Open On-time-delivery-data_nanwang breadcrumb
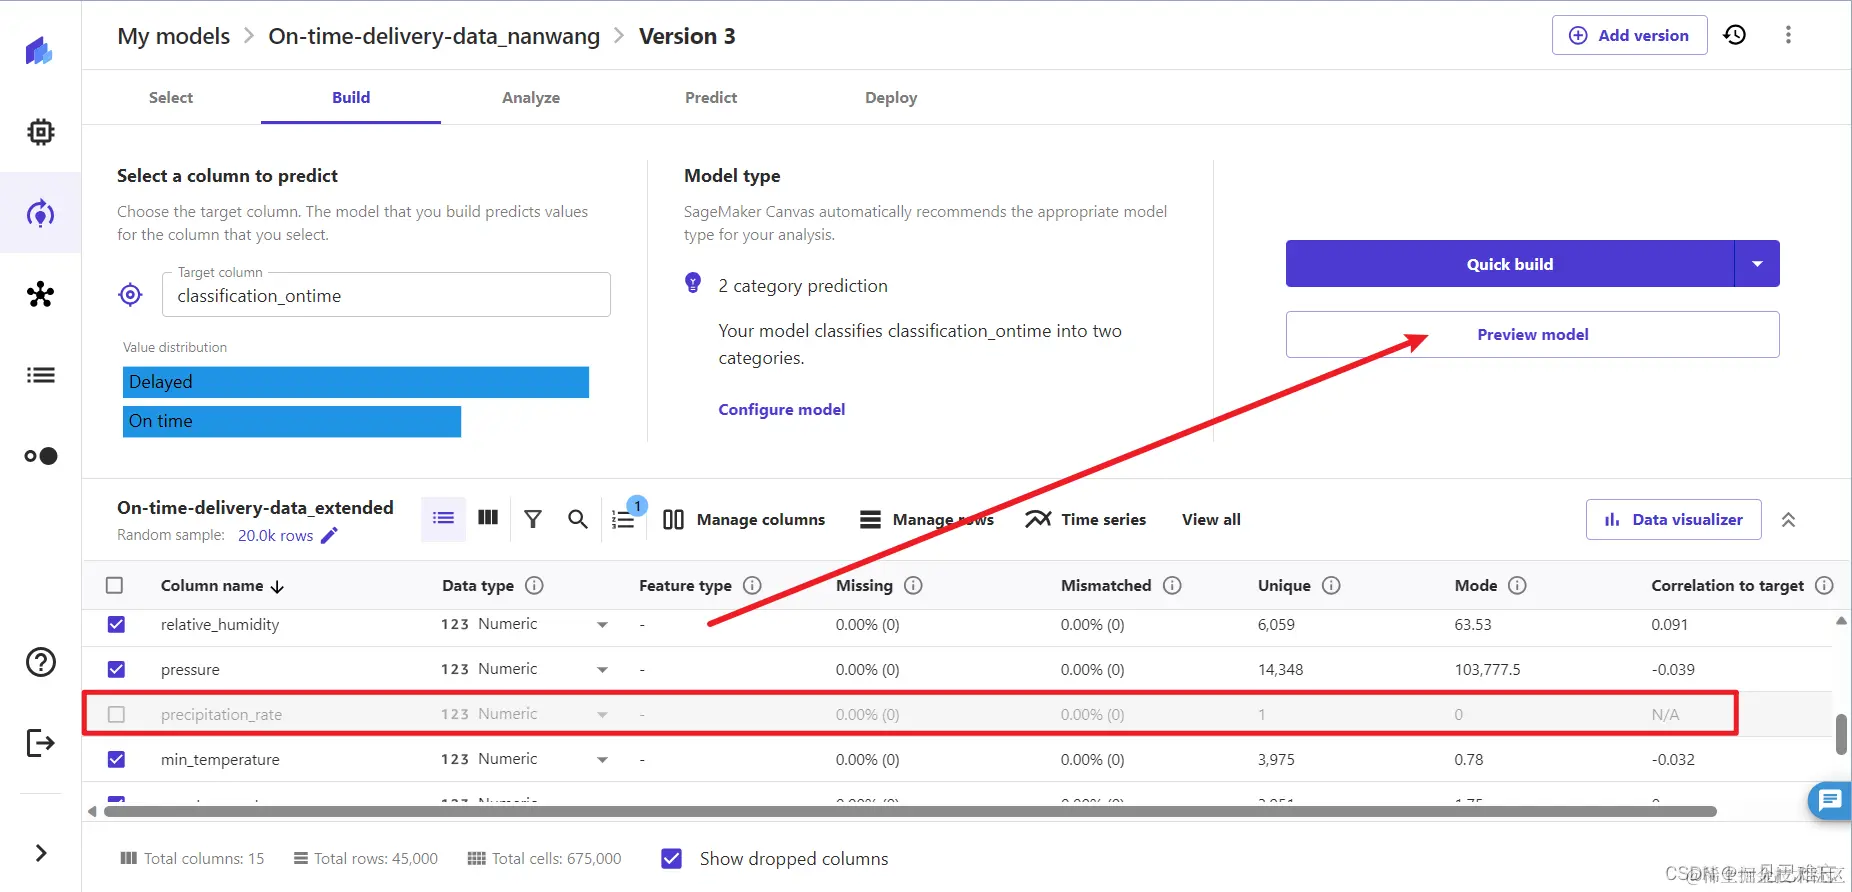 pyautogui.click(x=434, y=36)
